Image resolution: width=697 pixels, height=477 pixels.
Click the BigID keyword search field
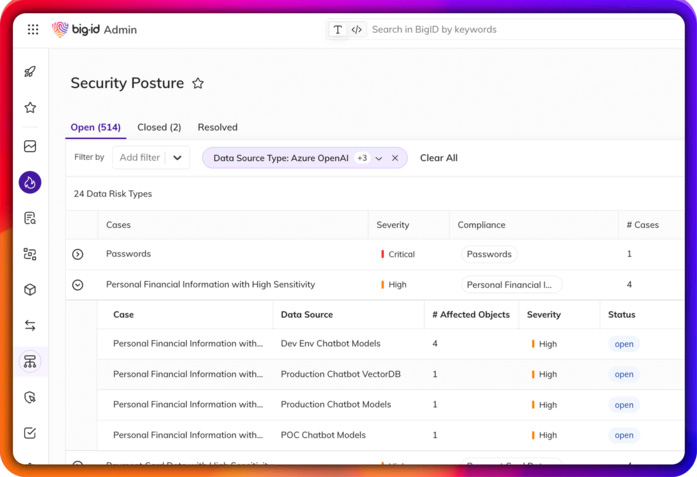coord(500,30)
